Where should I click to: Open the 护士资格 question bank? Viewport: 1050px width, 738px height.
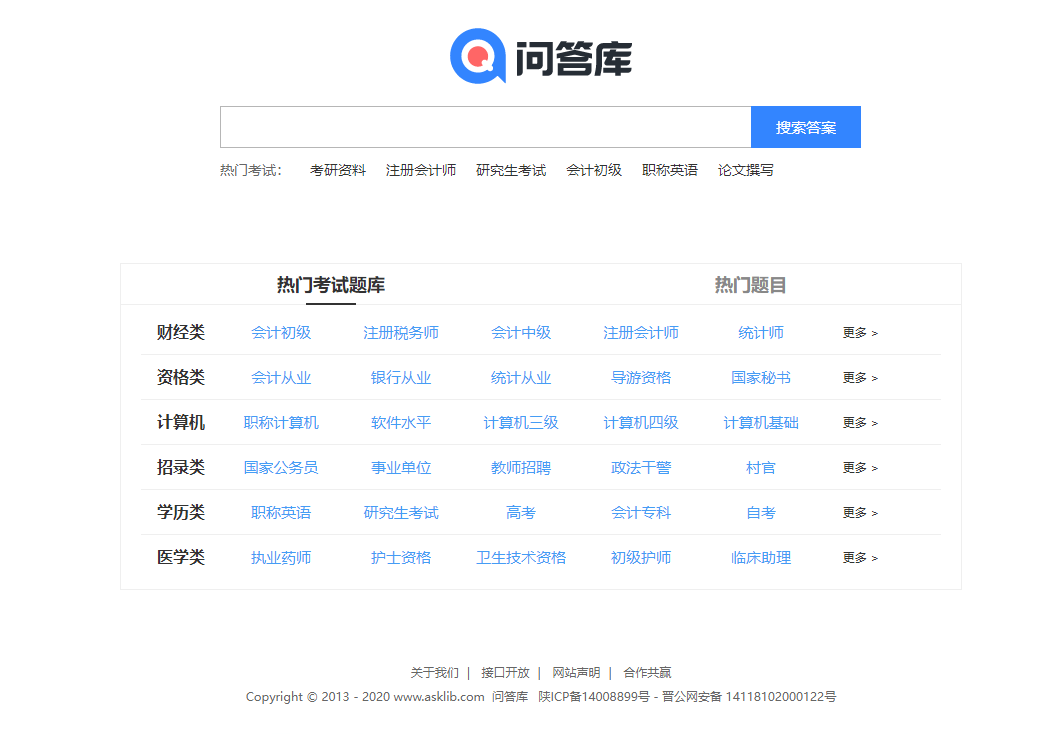pos(401,557)
